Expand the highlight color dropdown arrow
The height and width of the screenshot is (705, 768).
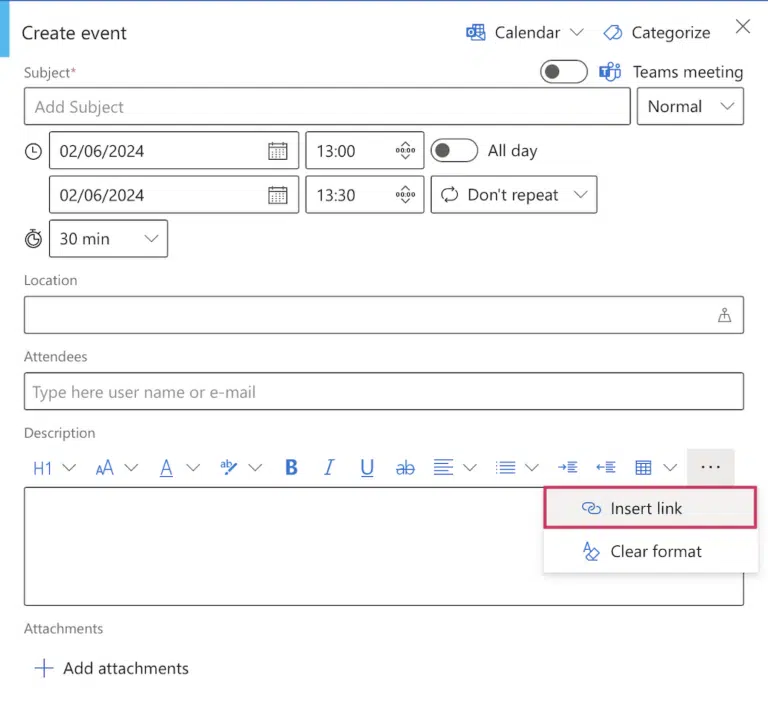[x=255, y=468]
